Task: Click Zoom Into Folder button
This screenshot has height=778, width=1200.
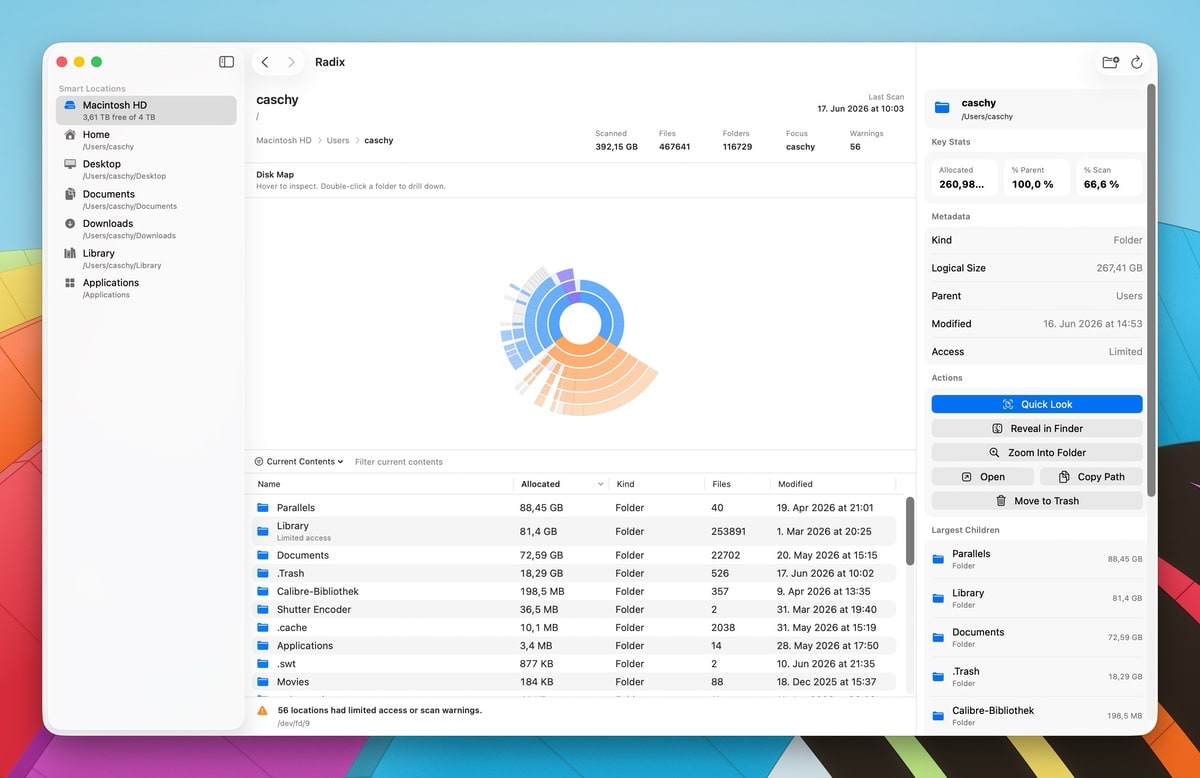Action: pos(1037,452)
